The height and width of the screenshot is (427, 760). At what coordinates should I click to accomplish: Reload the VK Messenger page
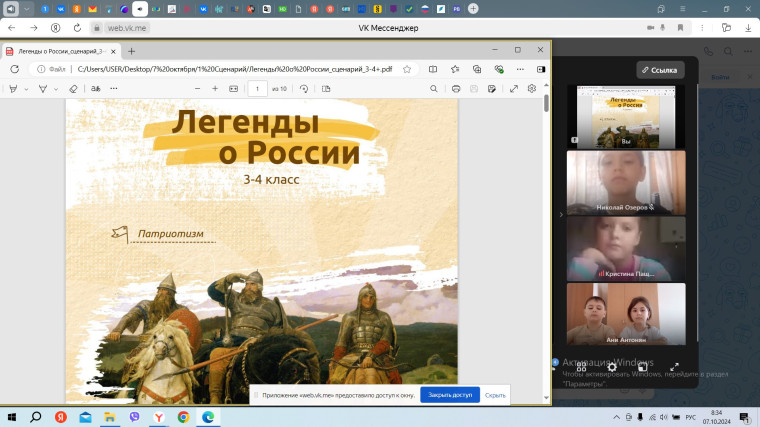(77, 28)
